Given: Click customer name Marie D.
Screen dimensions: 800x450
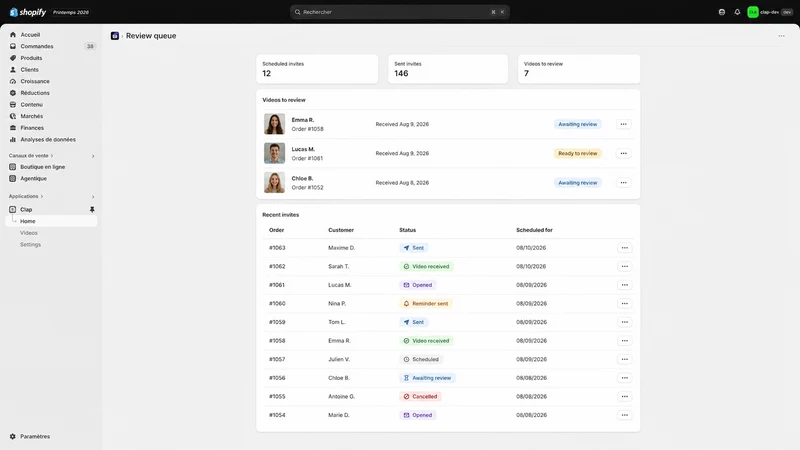Looking at the screenshot, I should pos(339,415).
